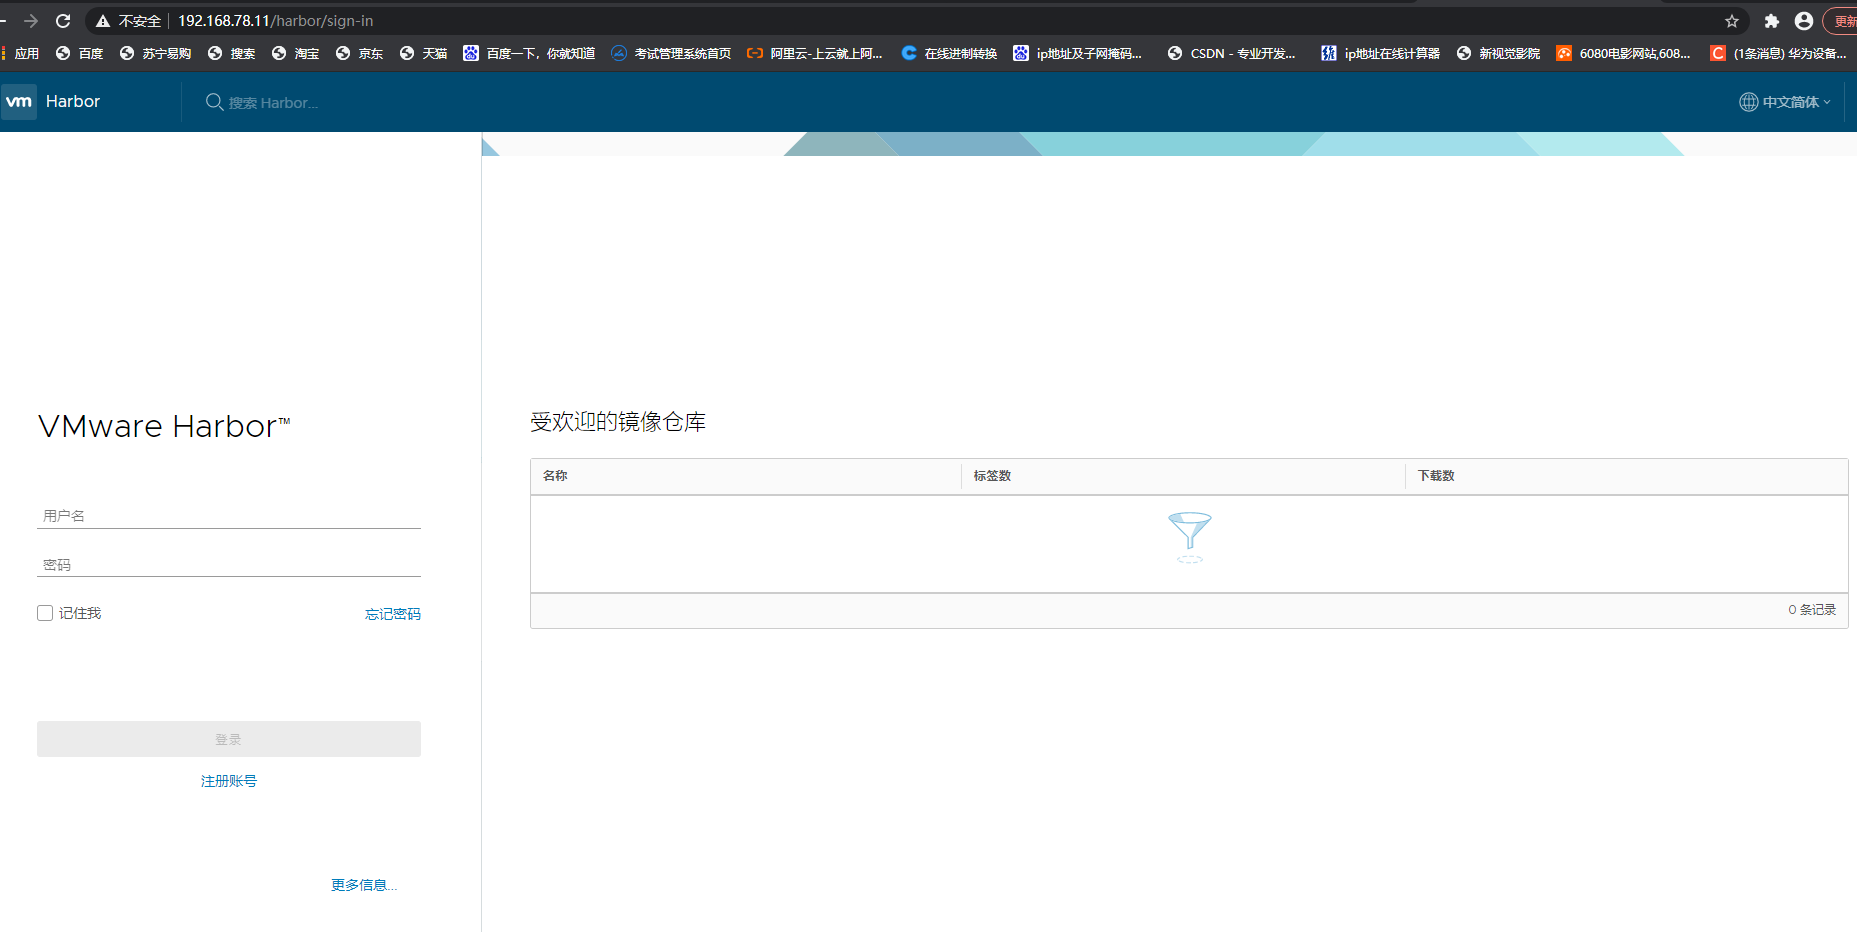Open the 搜索 bookmark
The height and width of the screenshot is (932, 1857).
[232, 54]
